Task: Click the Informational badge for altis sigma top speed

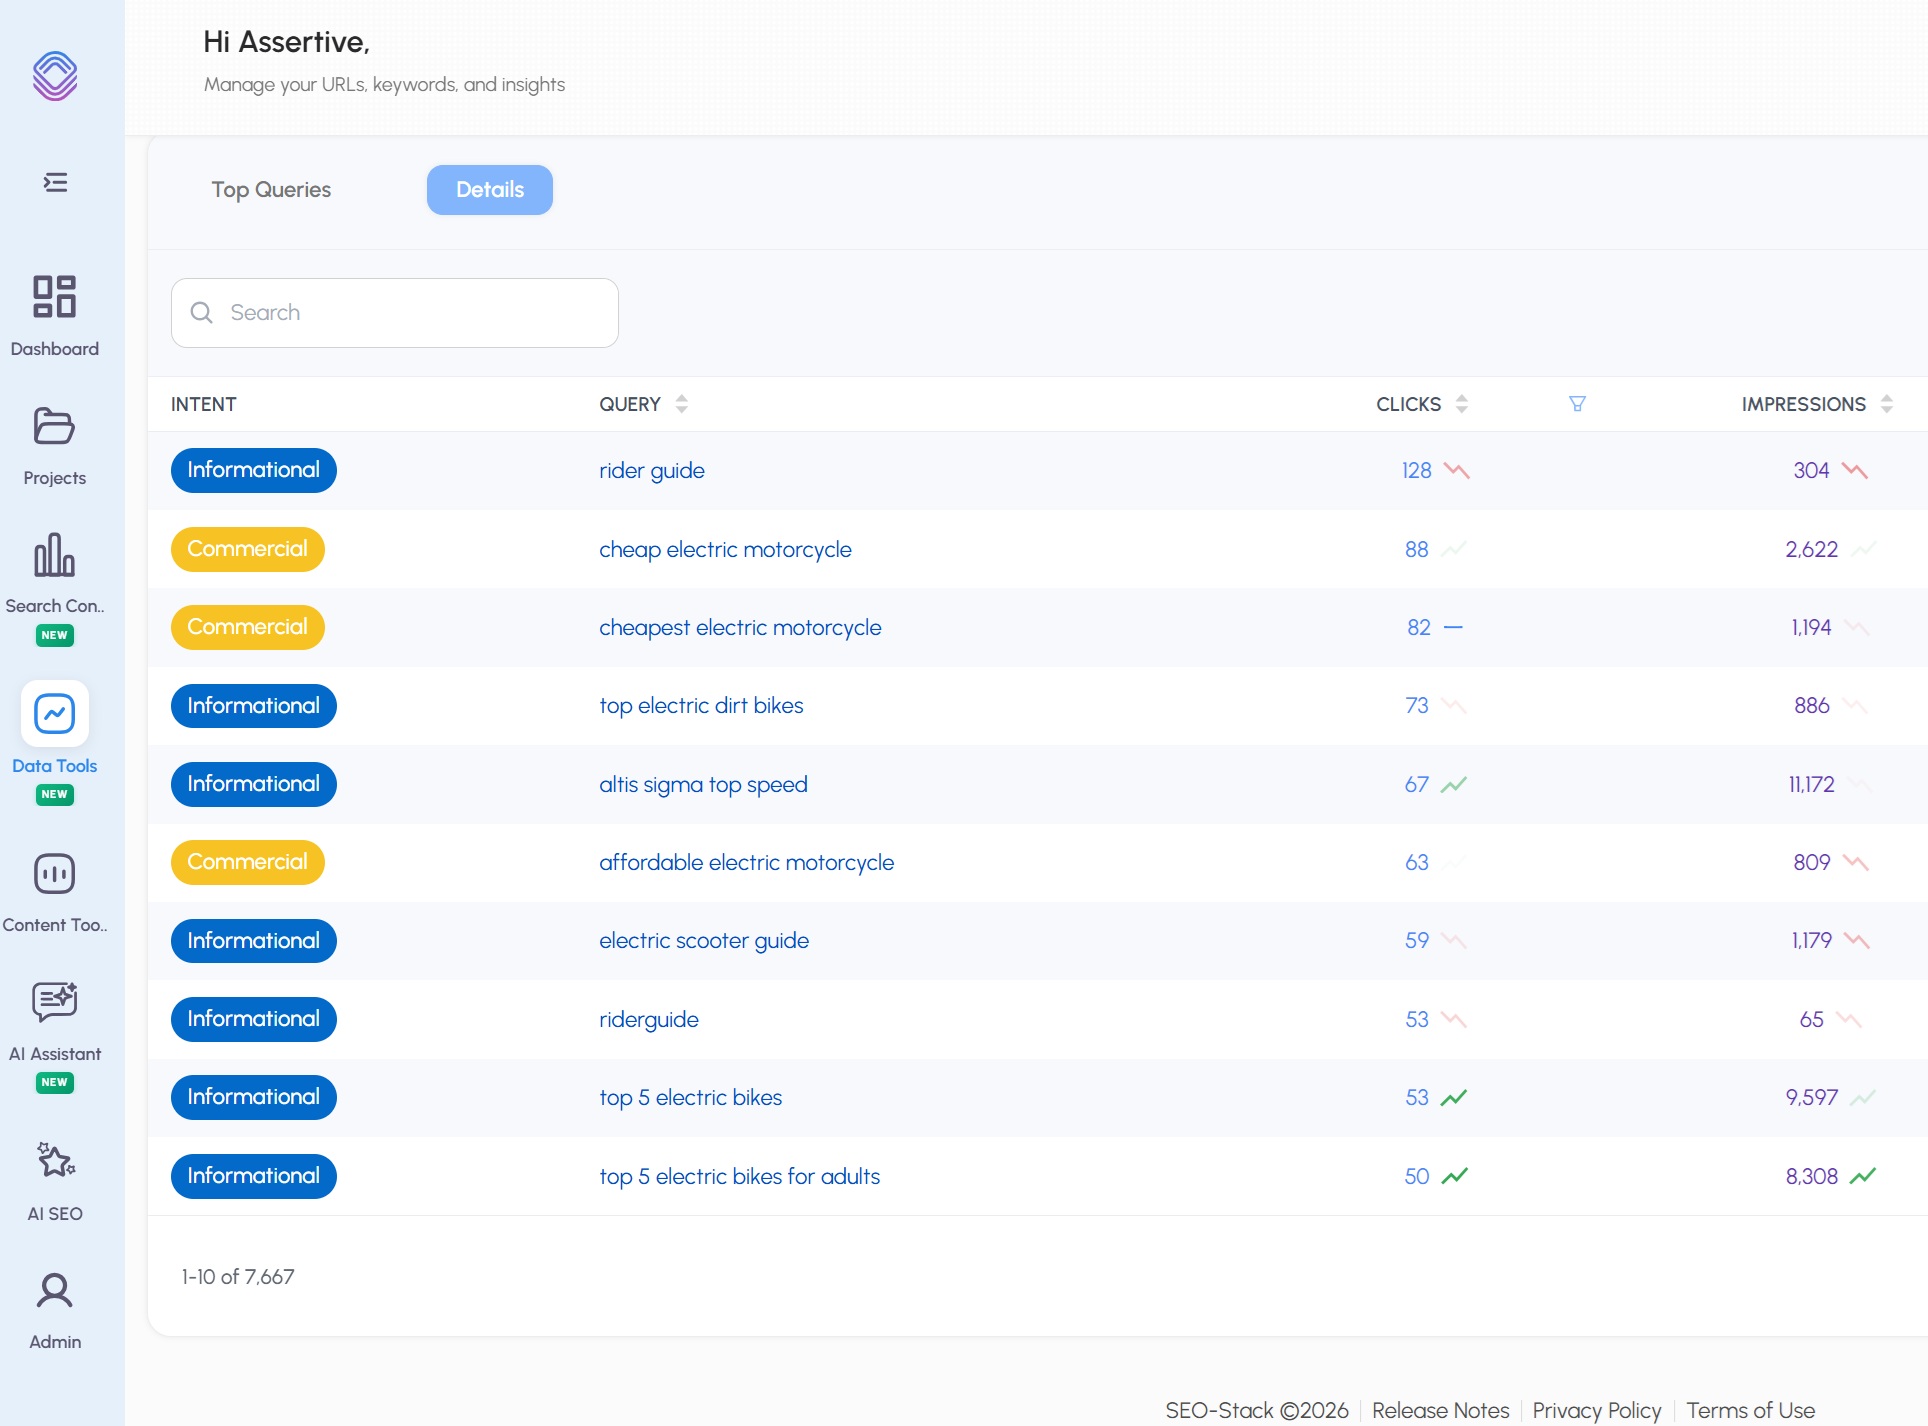Action: [254, 785]
